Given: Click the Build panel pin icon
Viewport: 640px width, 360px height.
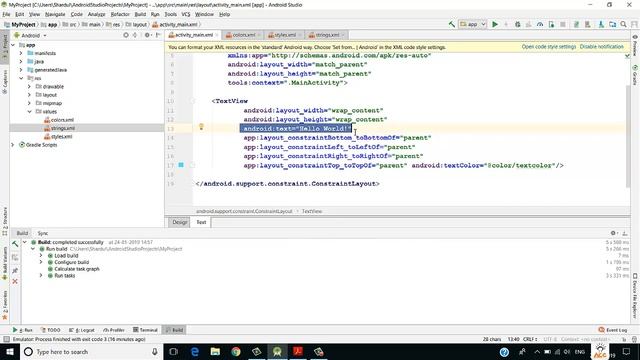Looking at the screenshot, I should (15, 271).
